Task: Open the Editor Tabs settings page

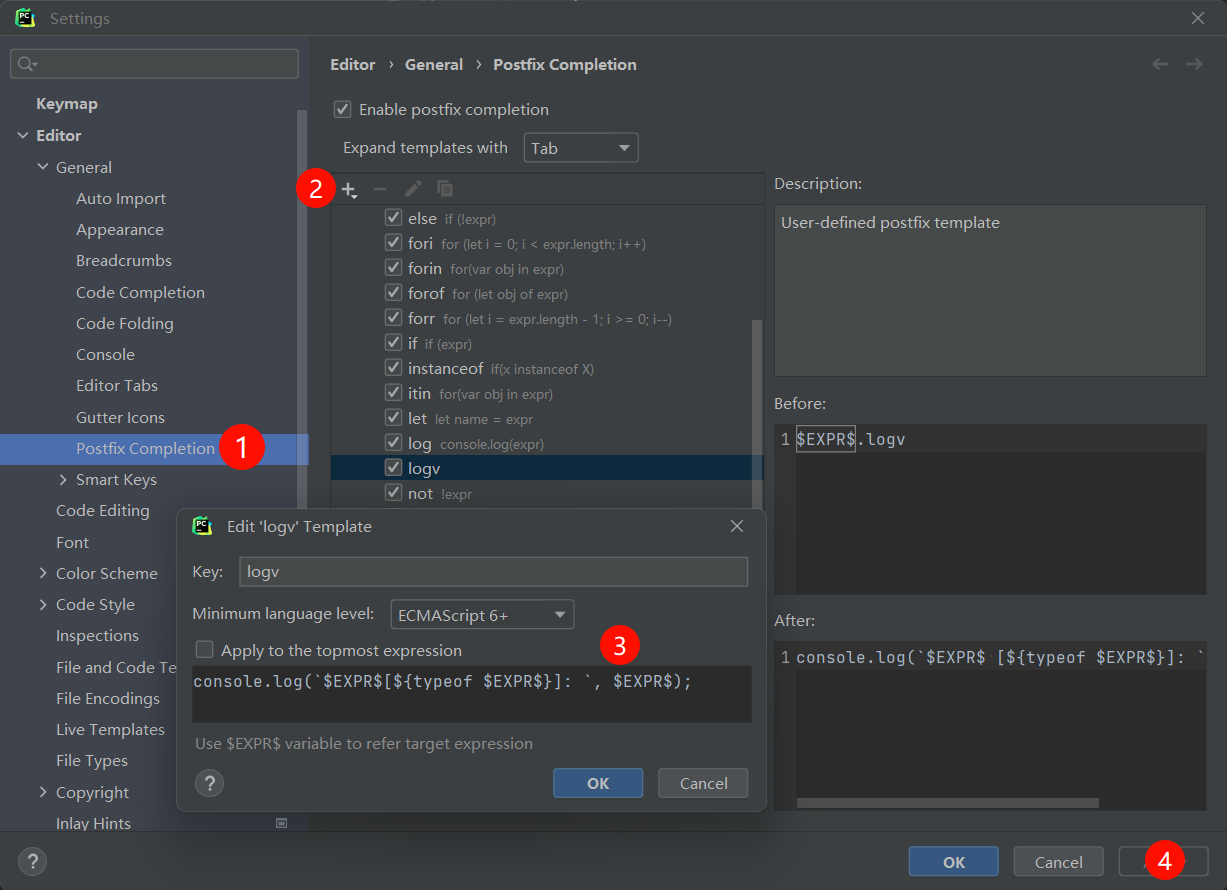Action: point(117,386)
